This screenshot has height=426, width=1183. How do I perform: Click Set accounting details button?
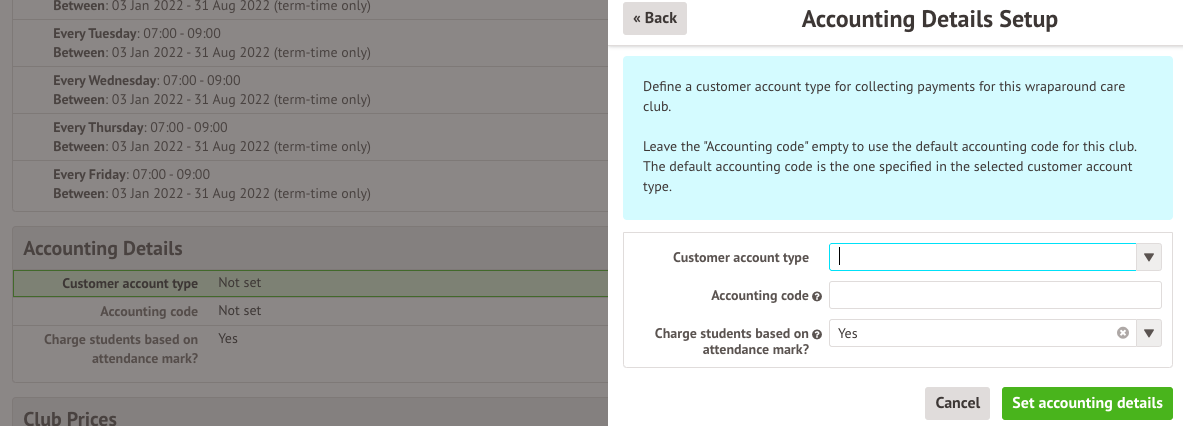[1086, 403]
